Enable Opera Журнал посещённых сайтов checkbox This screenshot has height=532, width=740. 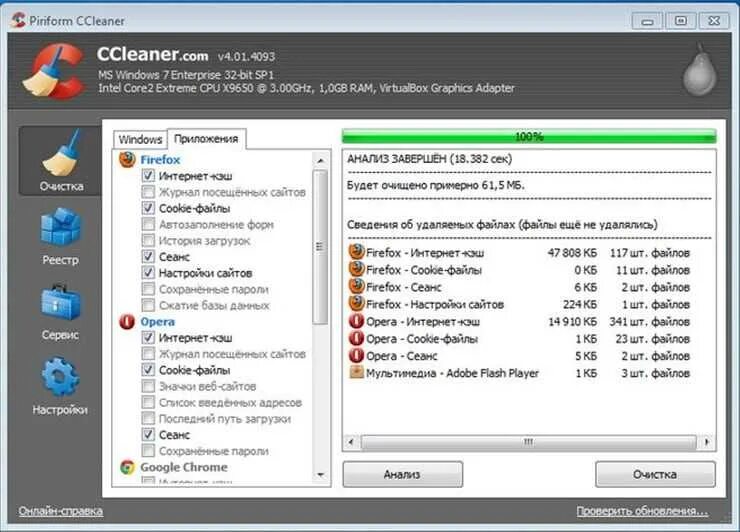148,354
